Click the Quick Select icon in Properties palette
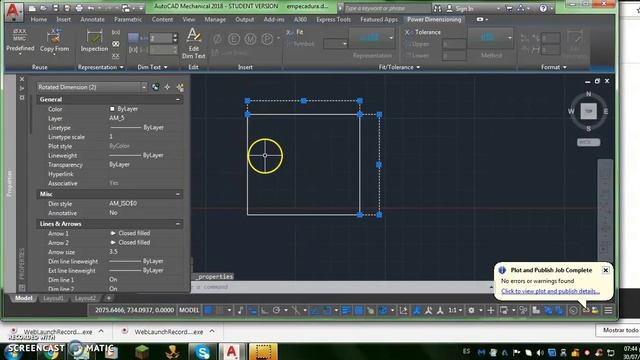The width and height of the screenshot is (640, 360). (180, 87)
